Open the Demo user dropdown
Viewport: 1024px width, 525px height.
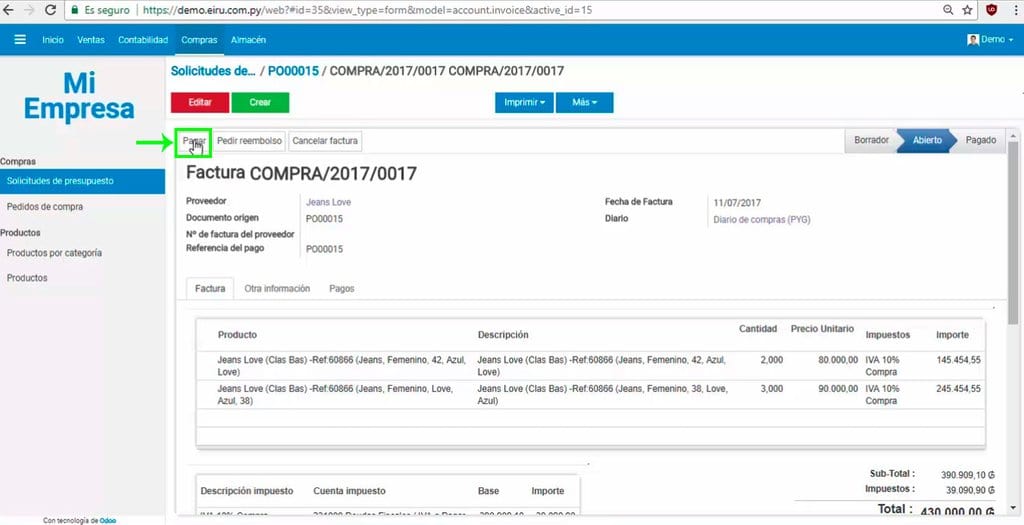coord(990,40)
